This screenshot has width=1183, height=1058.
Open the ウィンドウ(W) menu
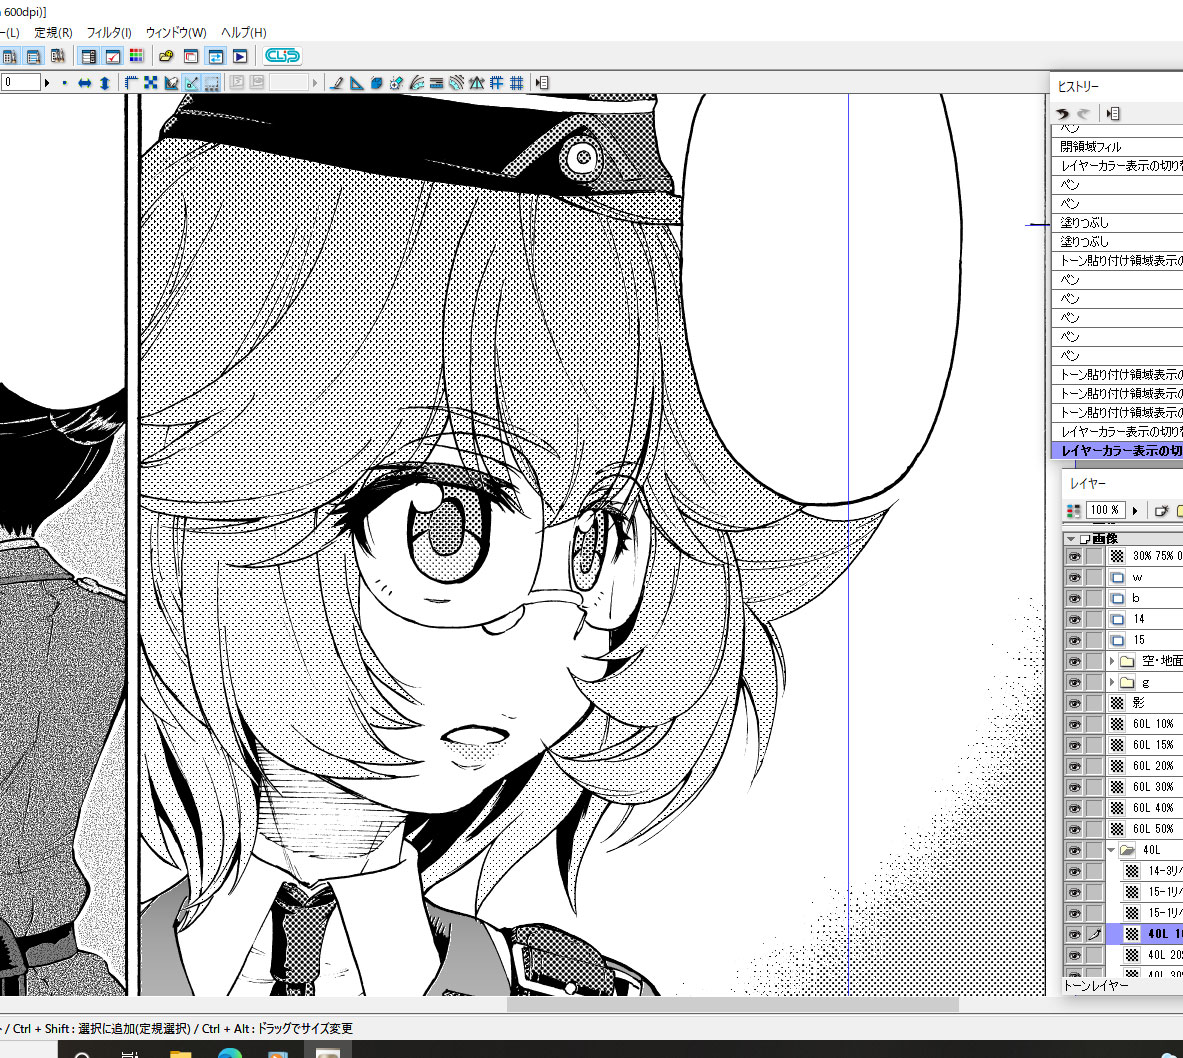pos(176,32)
